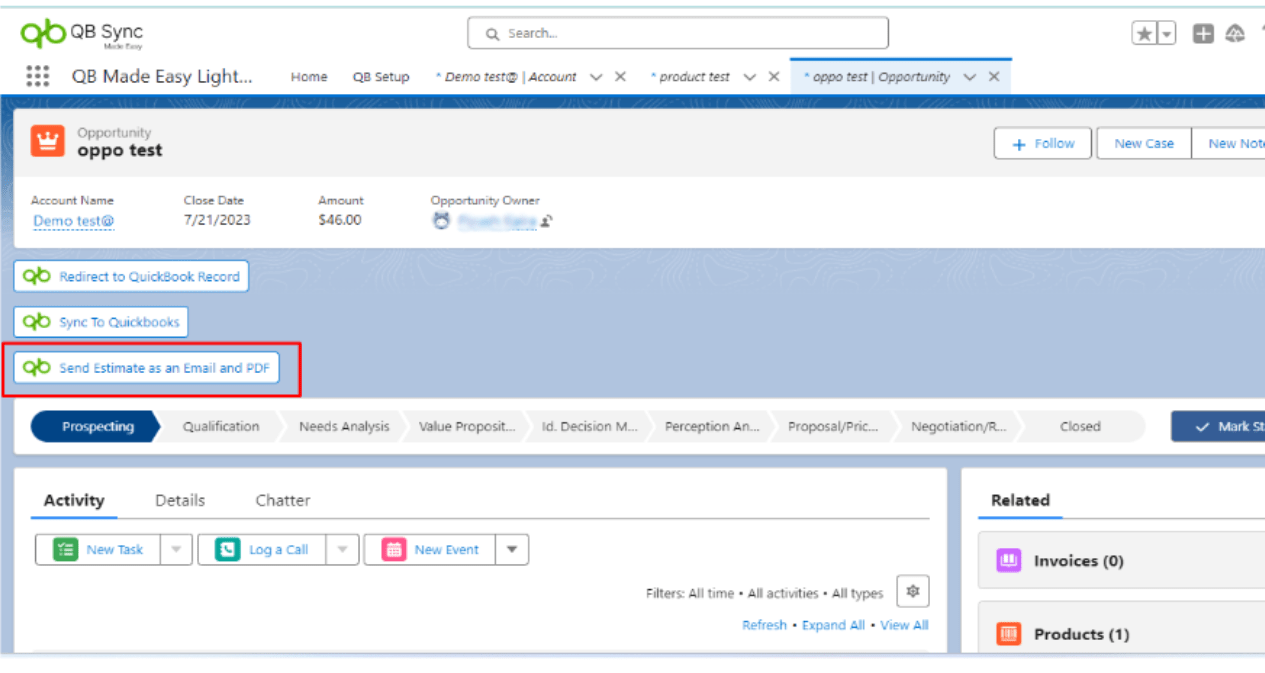
Task: Click the Mark Stage button
Action: (x=1218, y=426)
